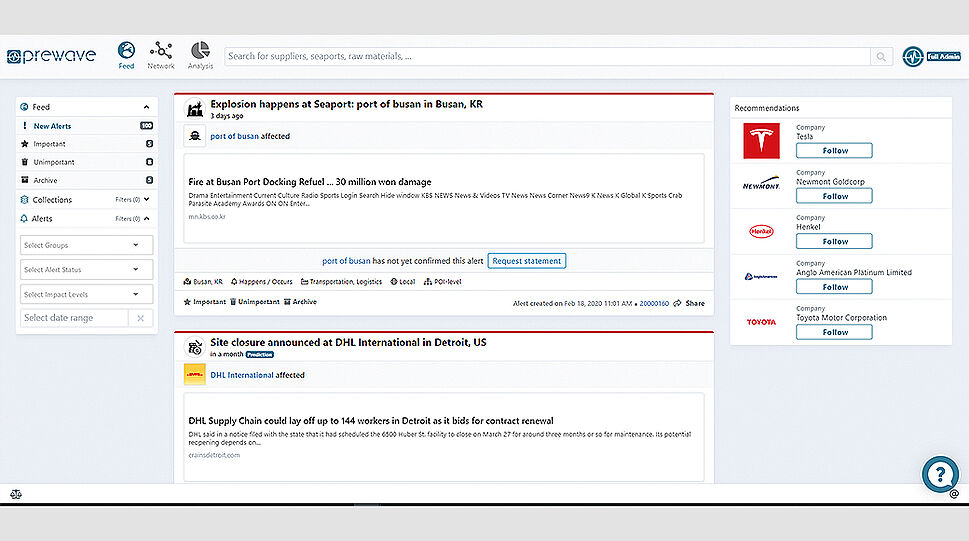Click the Prewave logo
This screenshot has height=541, width=969.
point(51,56)
